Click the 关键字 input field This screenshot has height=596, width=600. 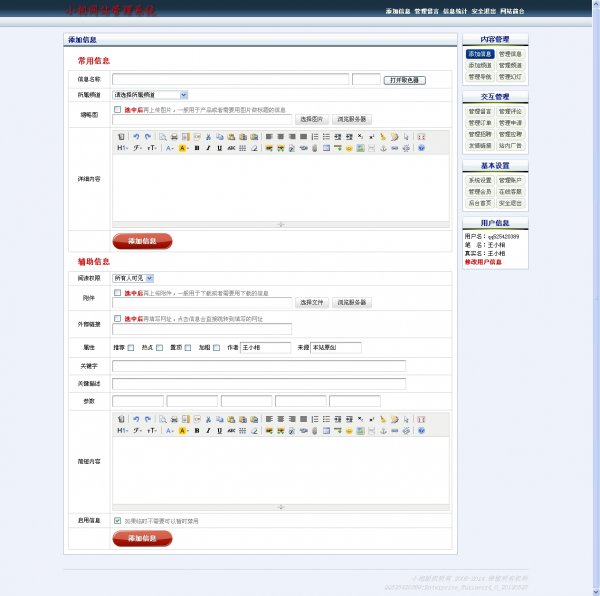point(259,365)
